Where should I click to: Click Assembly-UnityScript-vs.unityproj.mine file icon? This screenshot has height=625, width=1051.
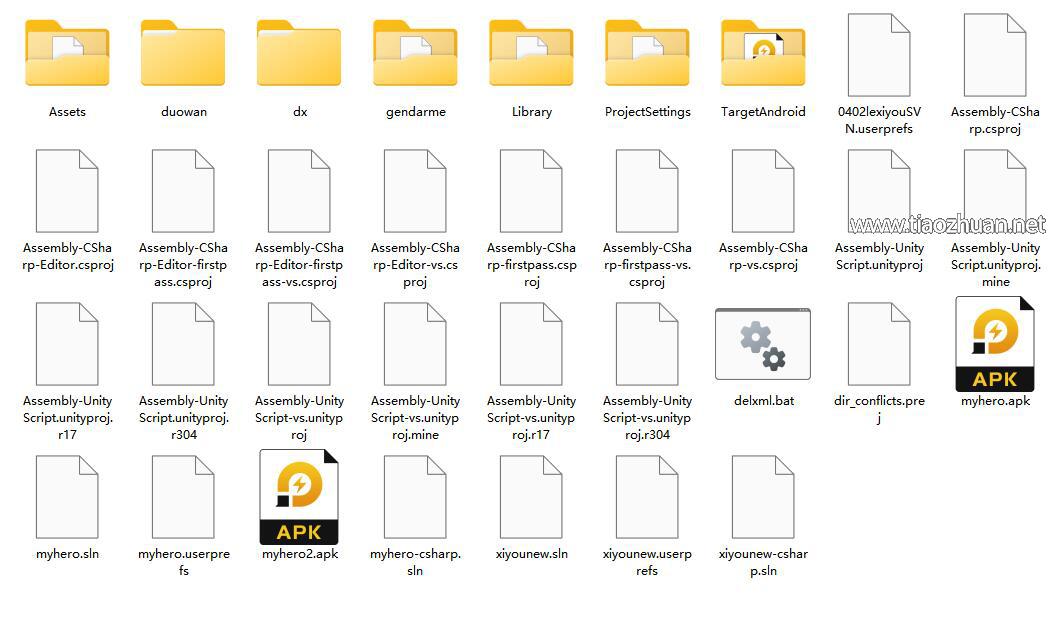point(415,344)
